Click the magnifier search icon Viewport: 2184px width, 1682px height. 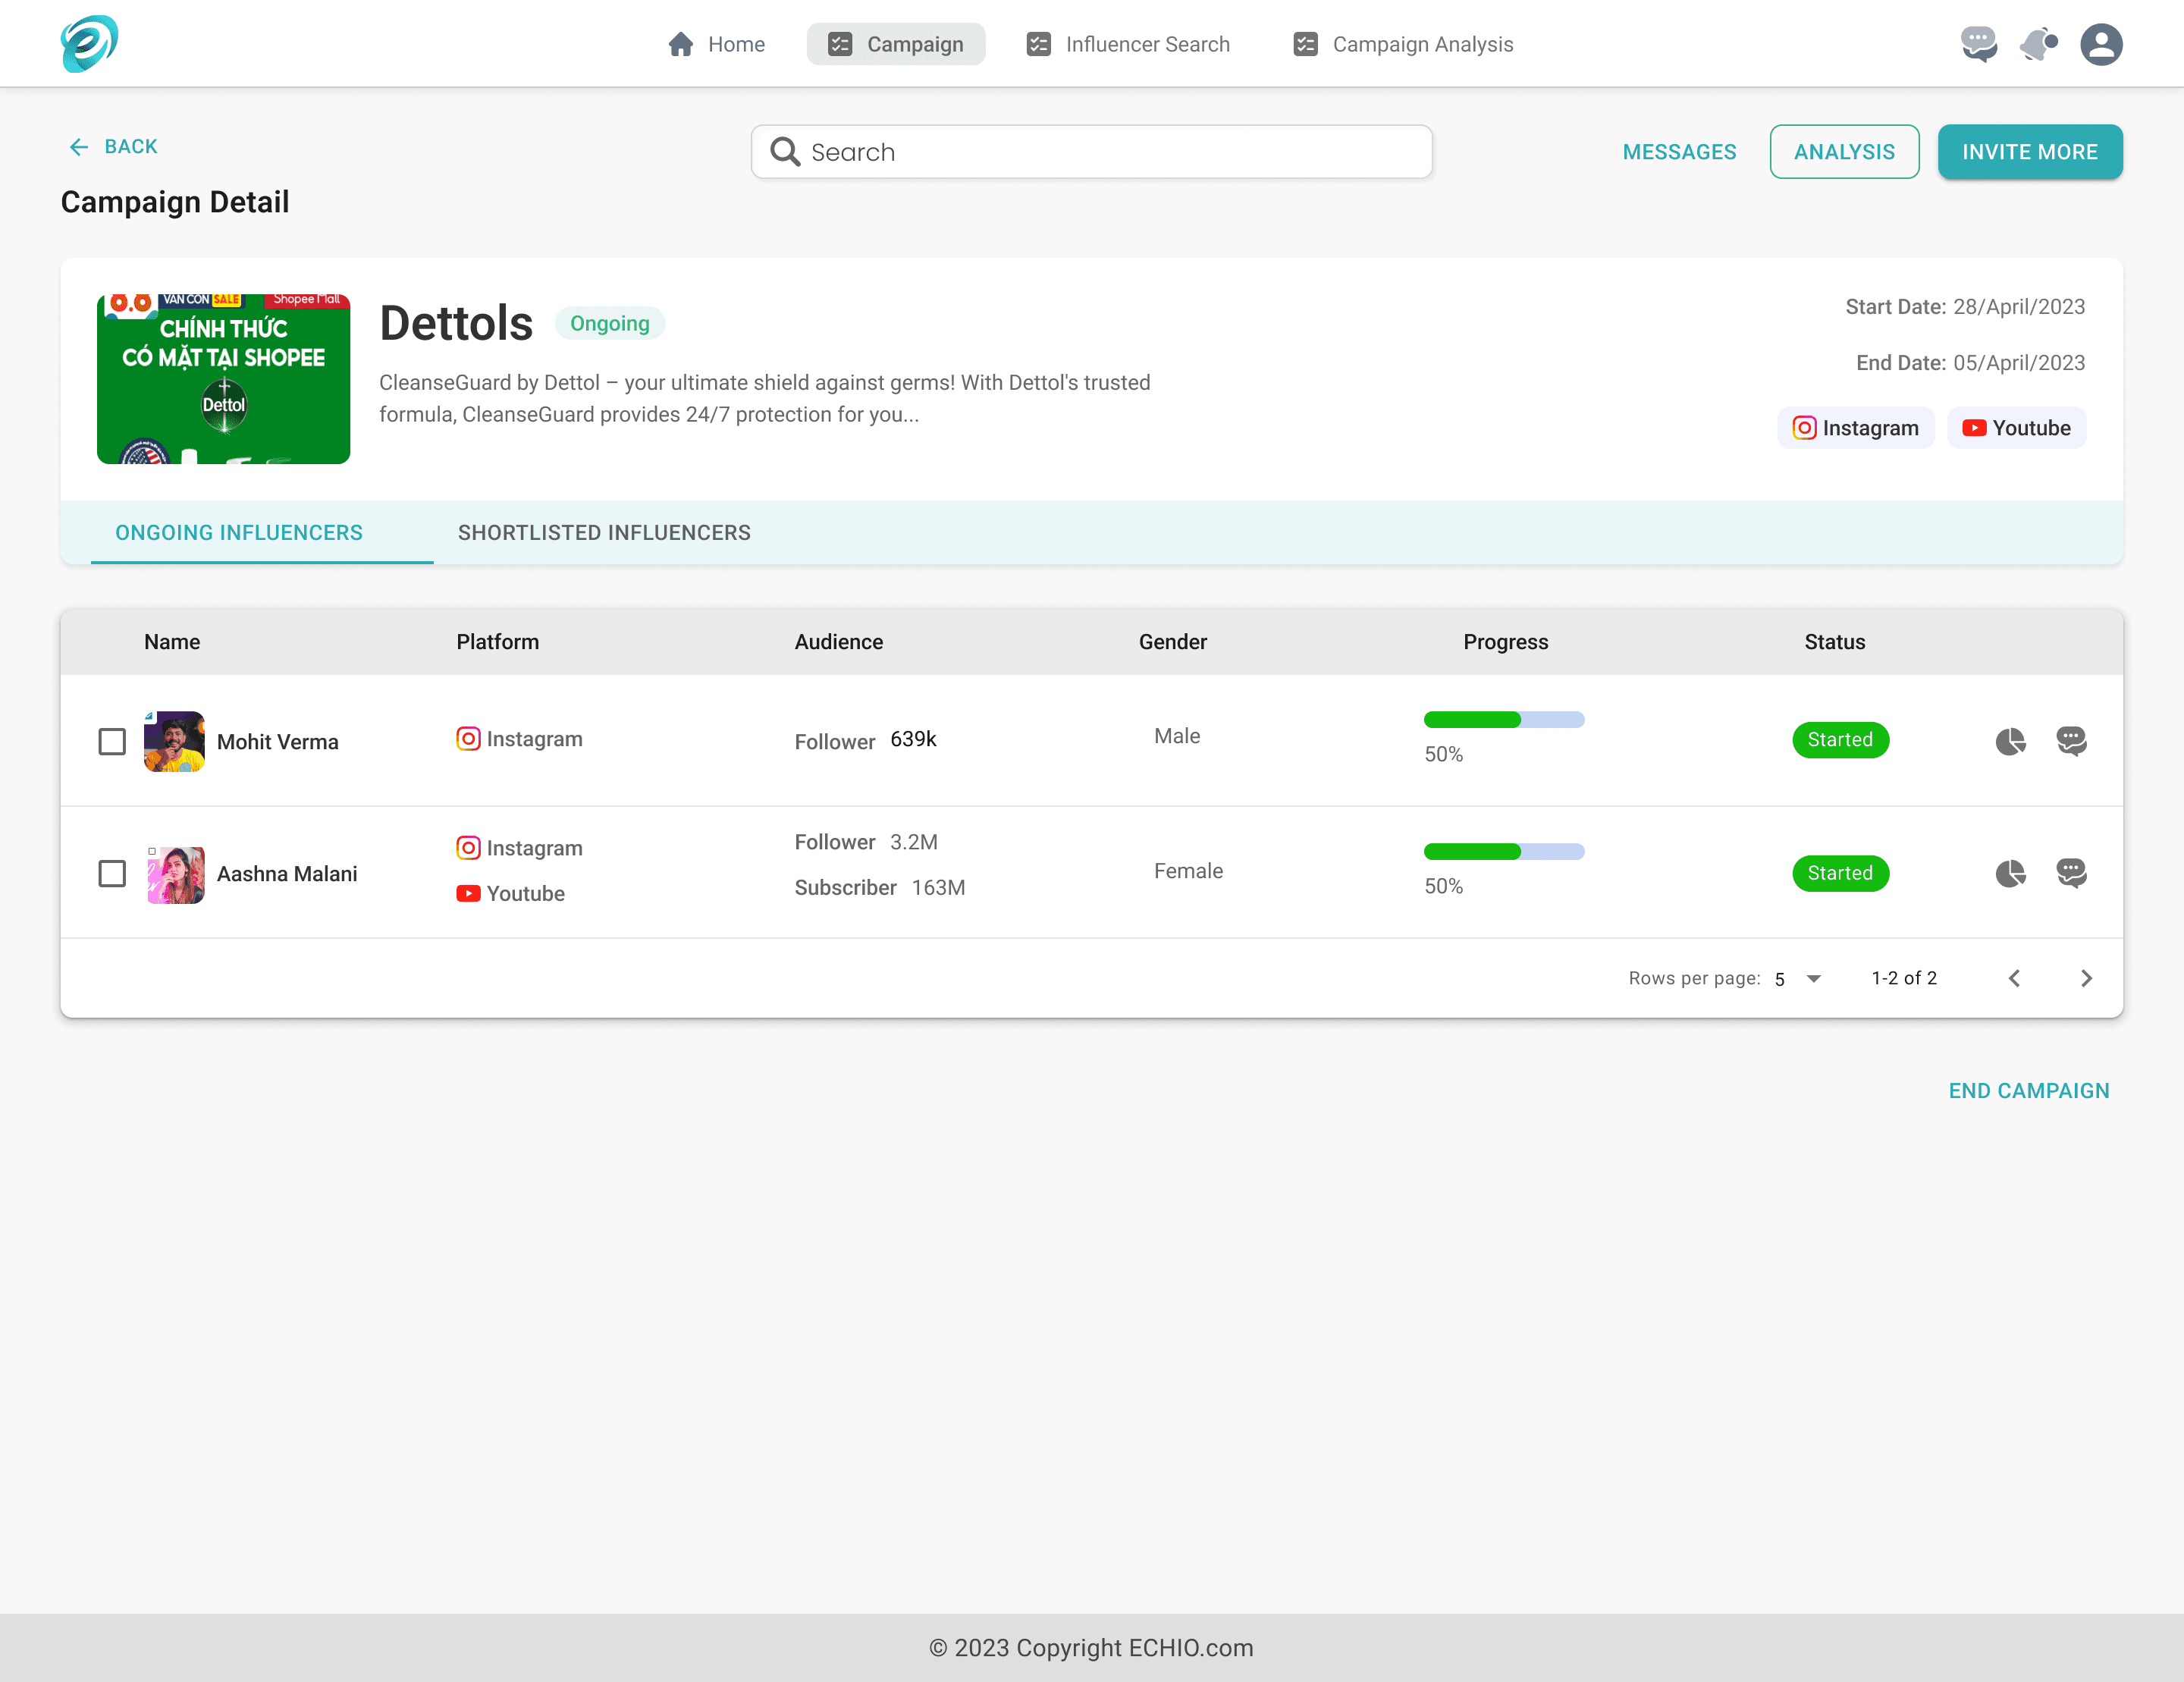click(x=785, y=152)
